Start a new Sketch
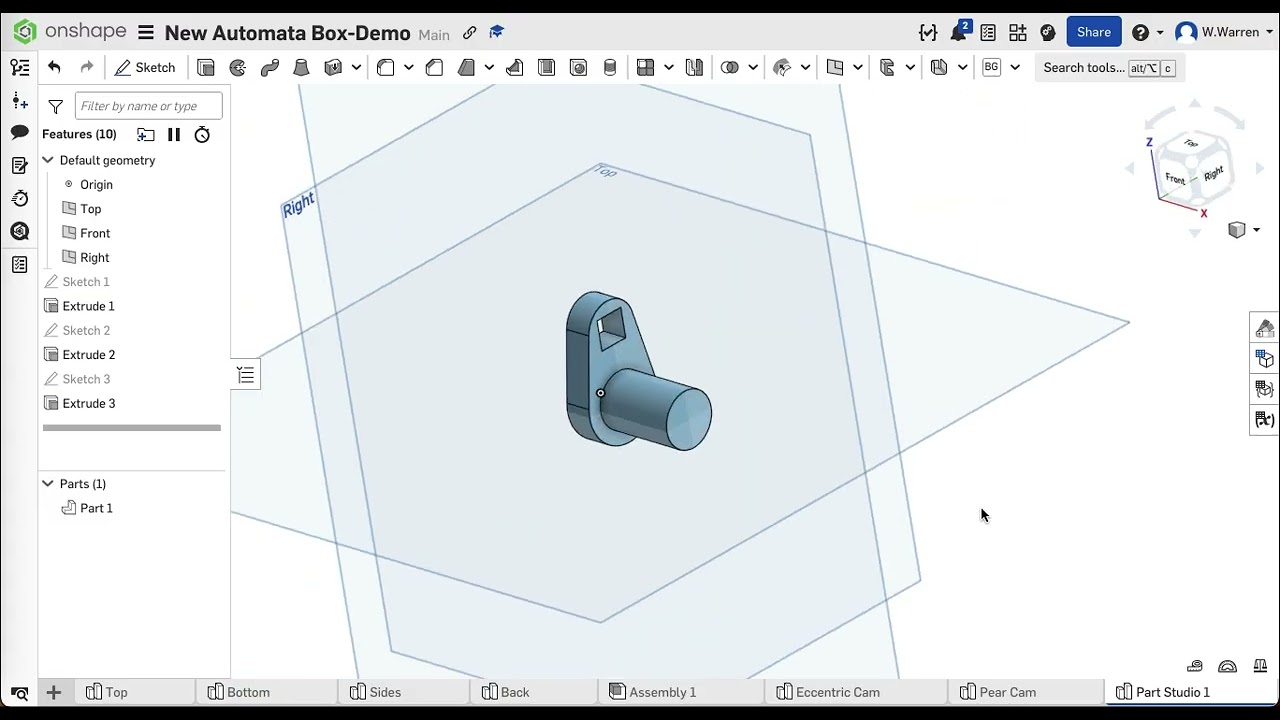The image size is (1280, 720). (145, 67)
